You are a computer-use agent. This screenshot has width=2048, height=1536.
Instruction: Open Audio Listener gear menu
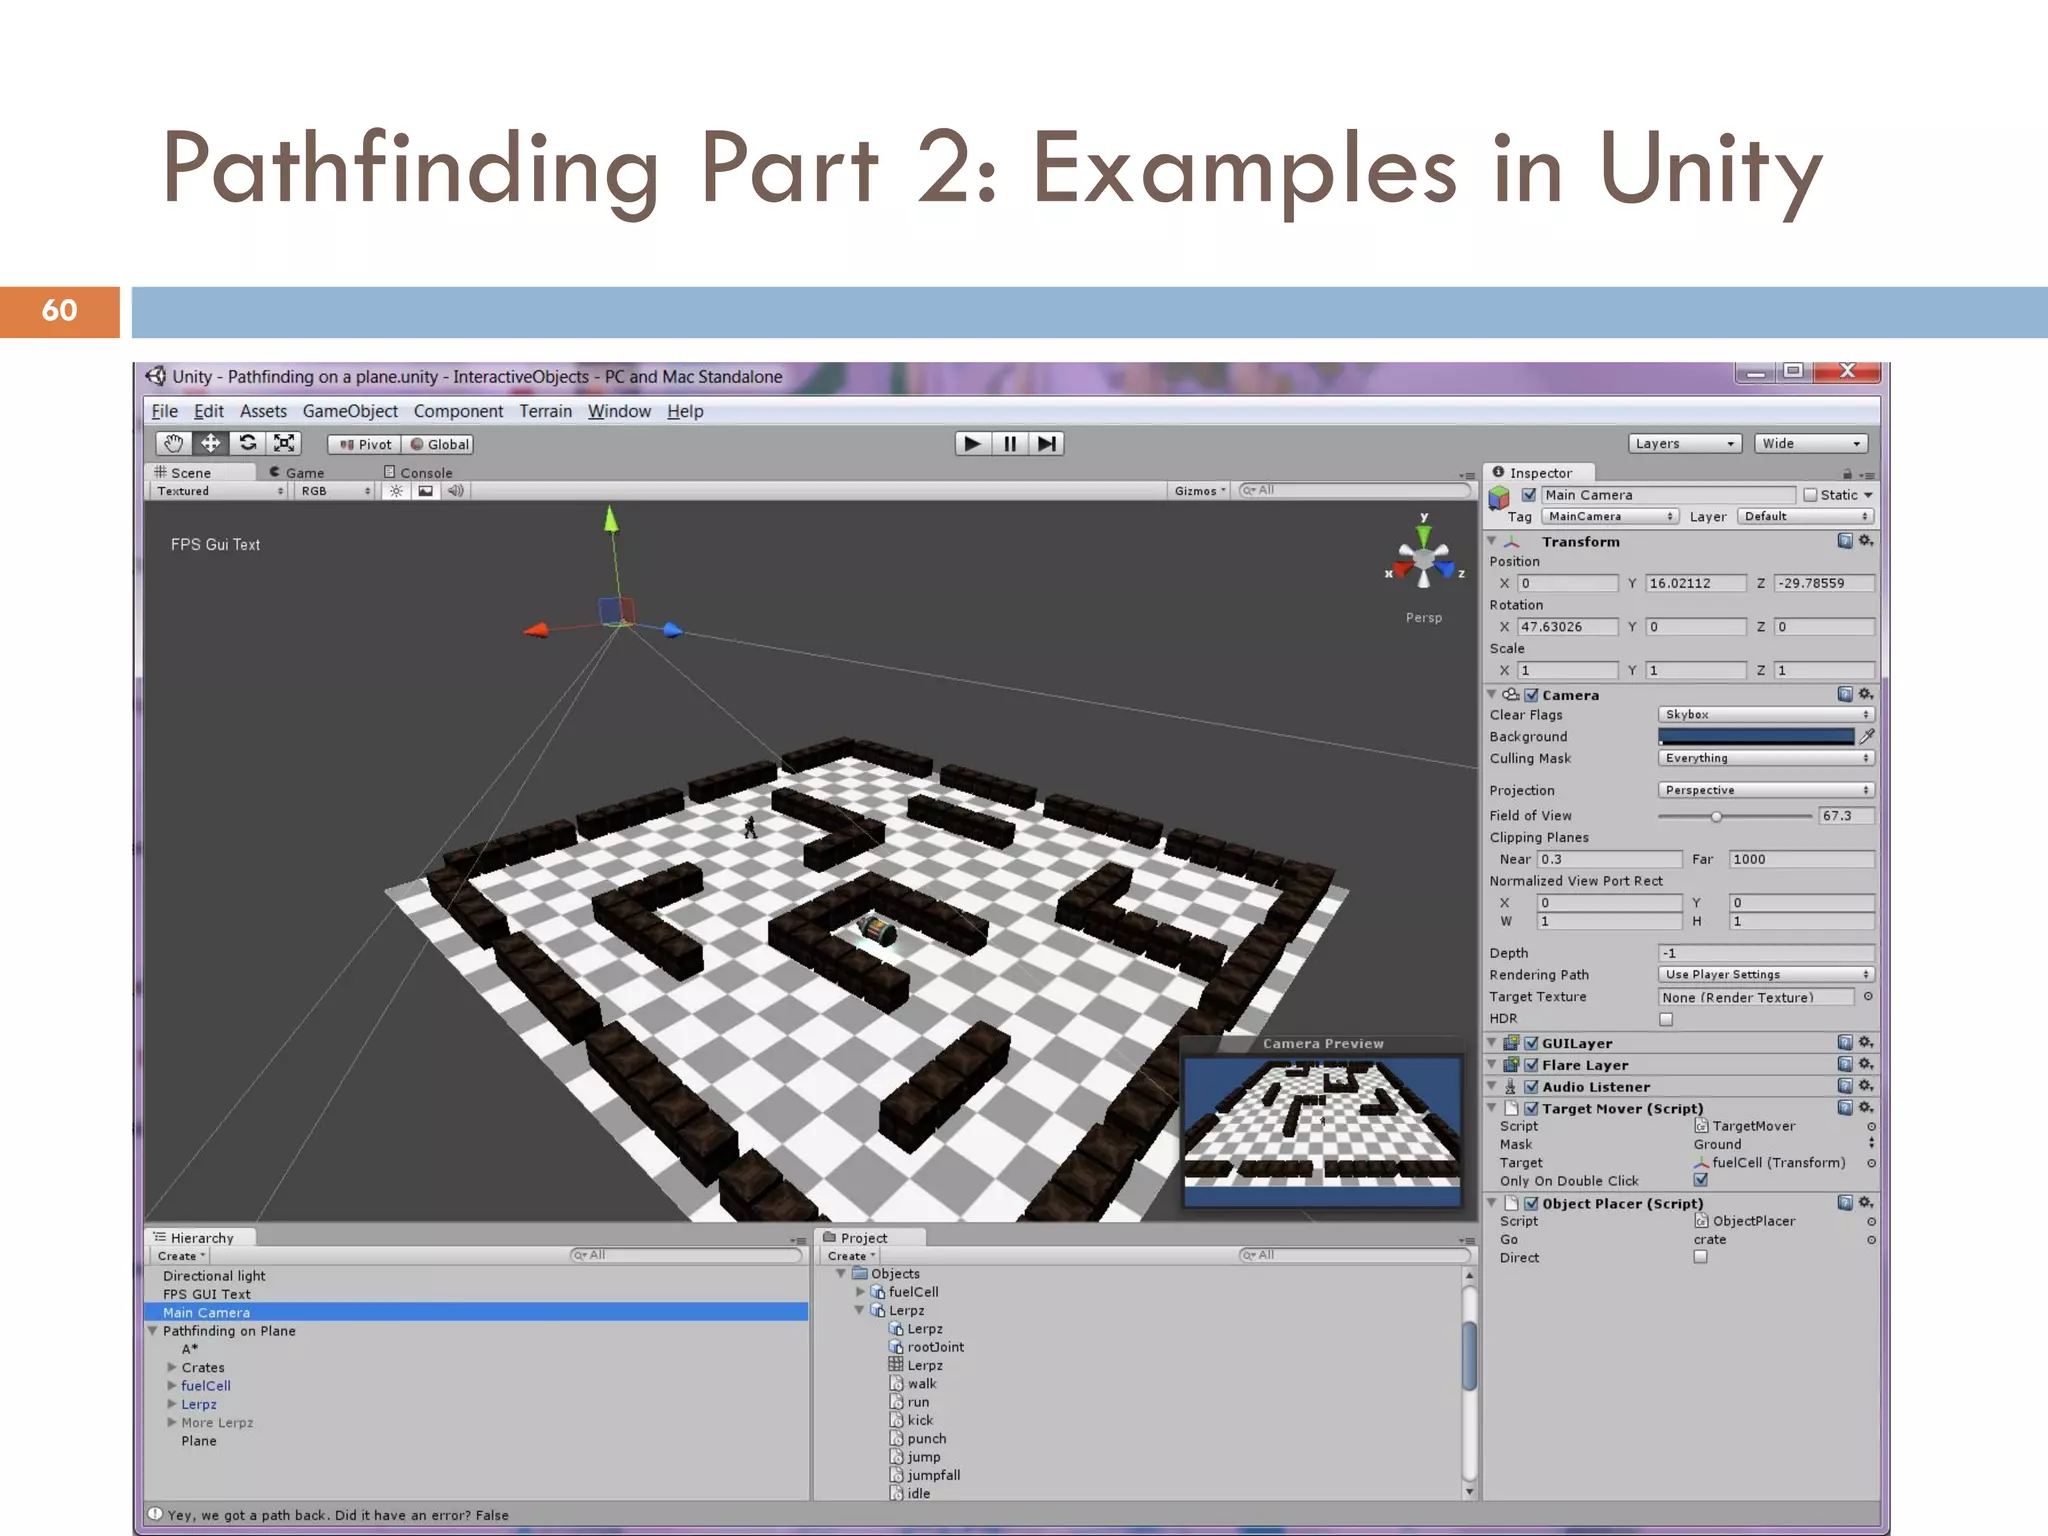coord(1866,1086)
